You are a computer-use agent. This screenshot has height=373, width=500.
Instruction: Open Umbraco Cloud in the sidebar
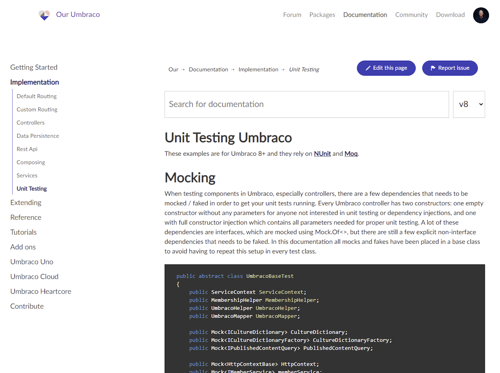(34, 277)
